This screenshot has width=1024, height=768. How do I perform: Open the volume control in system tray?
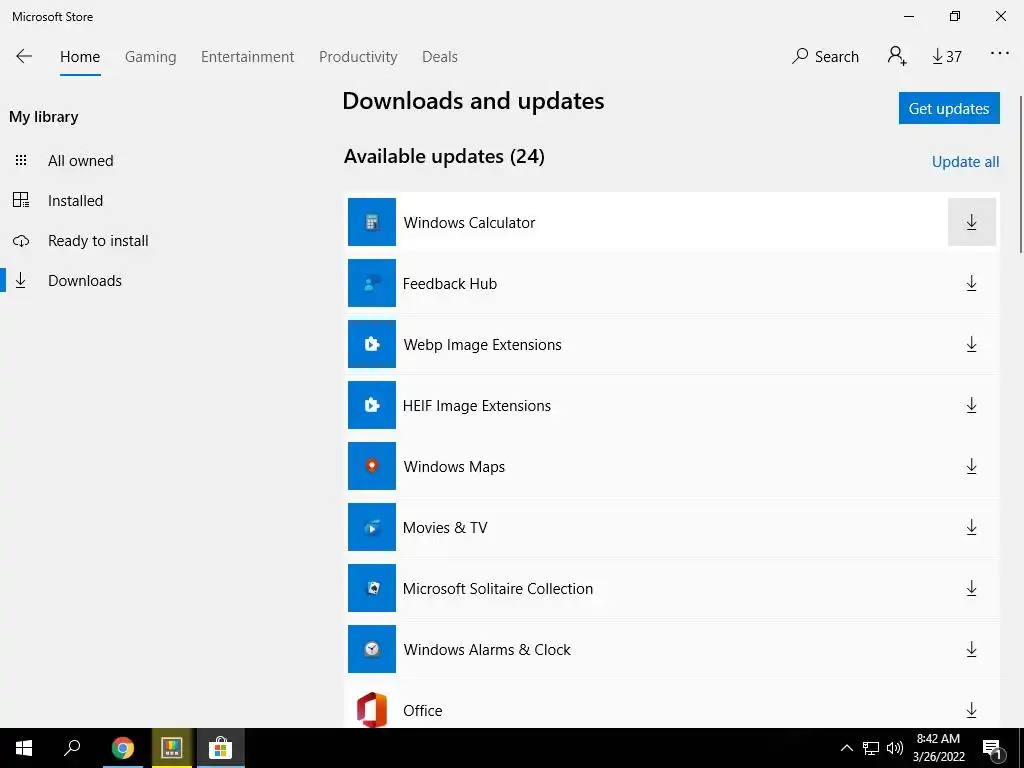(895, 748)
